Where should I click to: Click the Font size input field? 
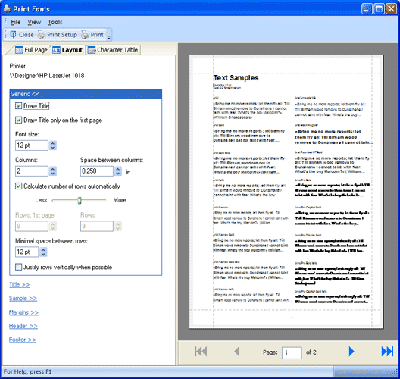pyautogui.click(x=32, y=145)
